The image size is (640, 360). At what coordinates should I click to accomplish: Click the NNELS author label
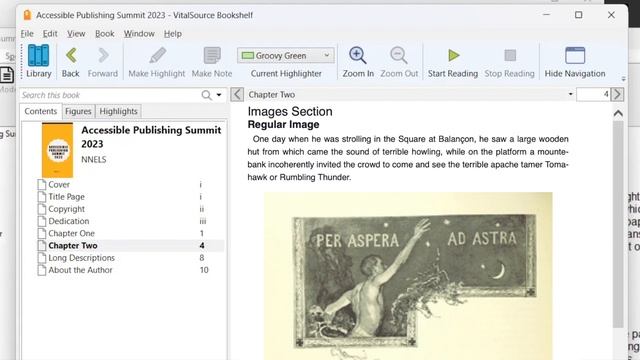tap(93, 160)
